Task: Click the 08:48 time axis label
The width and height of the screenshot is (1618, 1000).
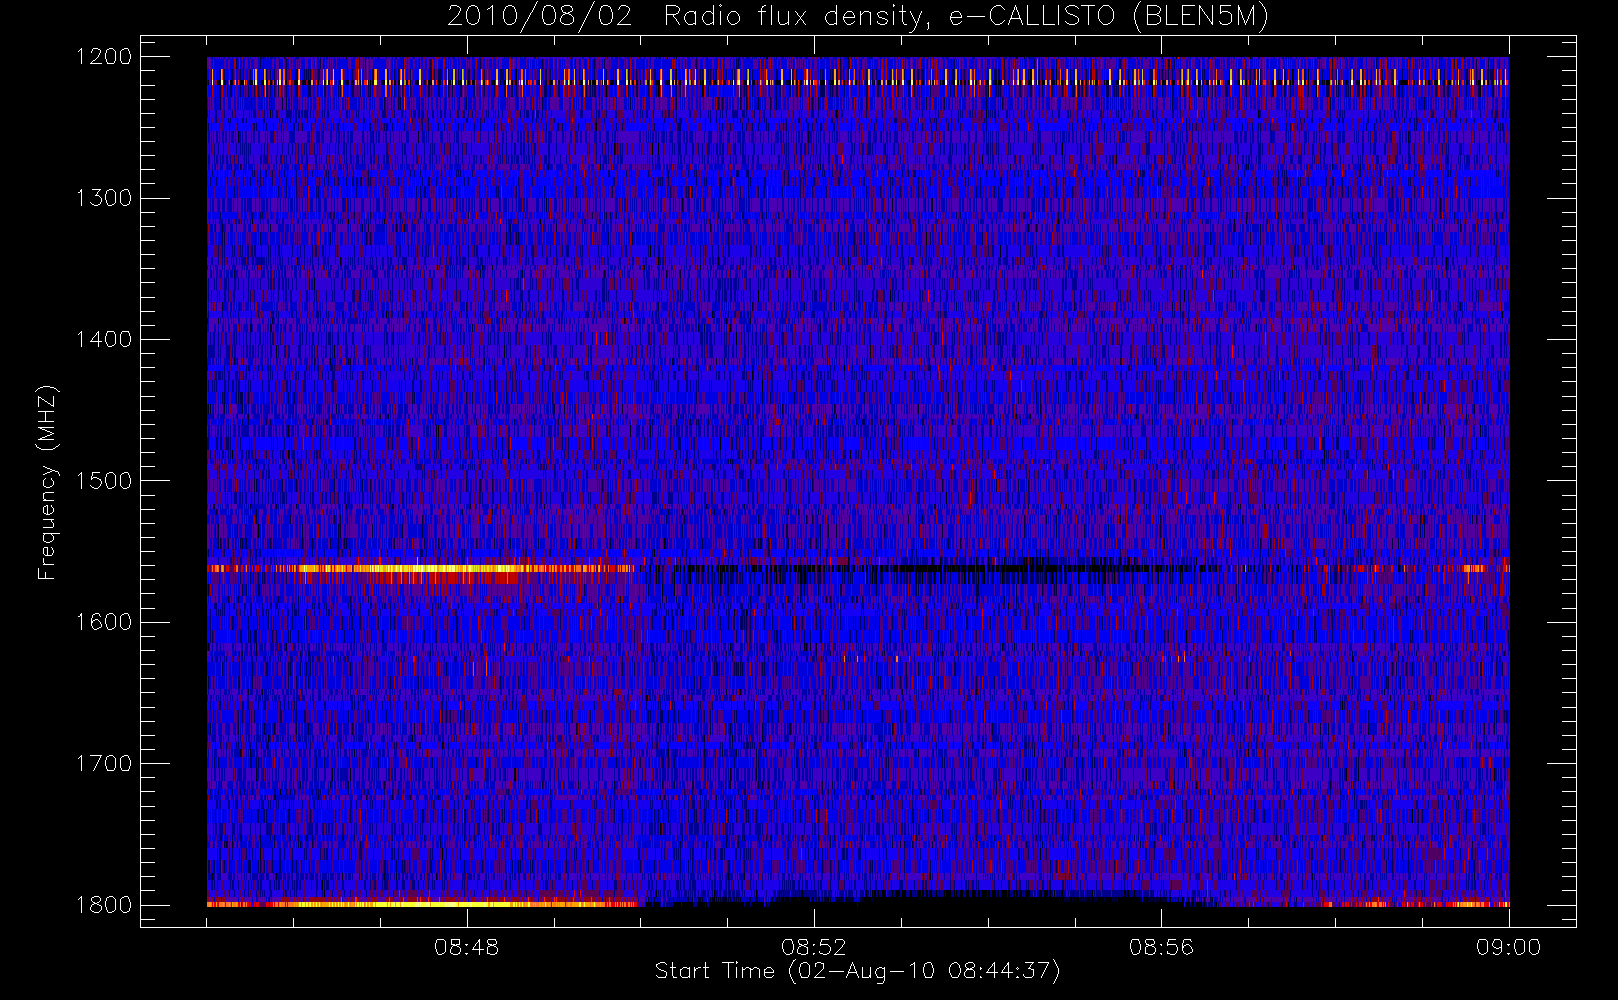Action: point(467,947)
